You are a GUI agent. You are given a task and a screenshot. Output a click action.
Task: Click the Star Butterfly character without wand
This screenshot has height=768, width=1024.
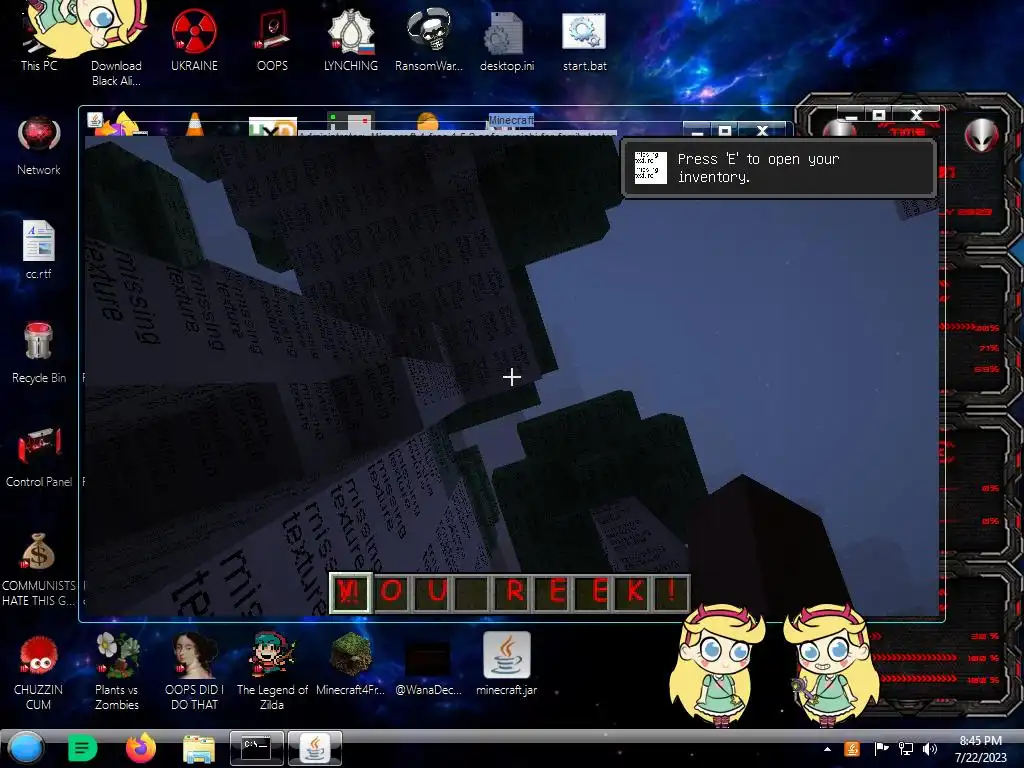coord(717,665)
